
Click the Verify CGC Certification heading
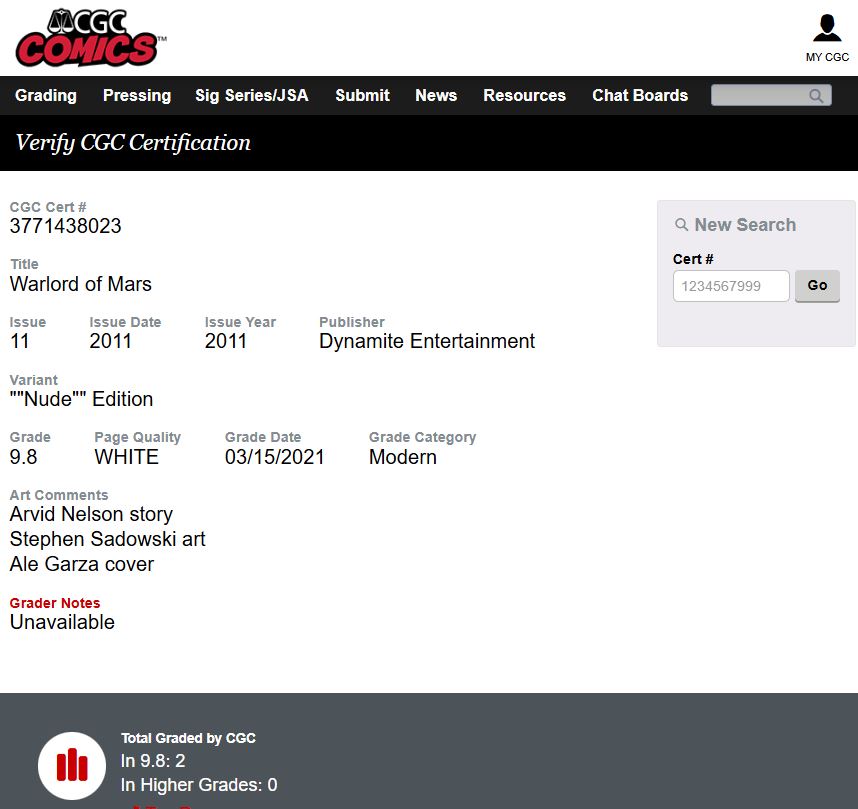click(133, 143)
